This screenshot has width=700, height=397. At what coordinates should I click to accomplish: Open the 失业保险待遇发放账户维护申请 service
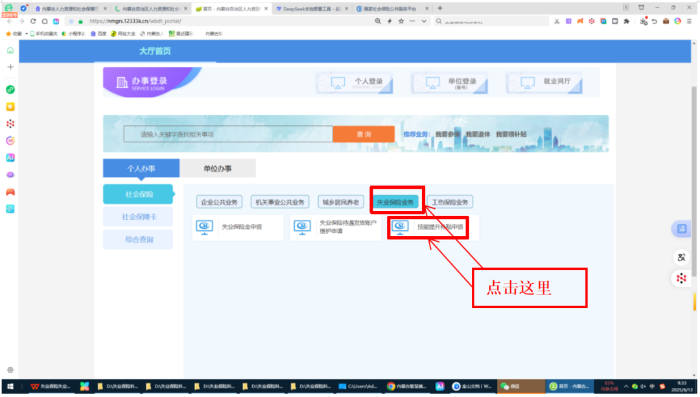point(336,227)
